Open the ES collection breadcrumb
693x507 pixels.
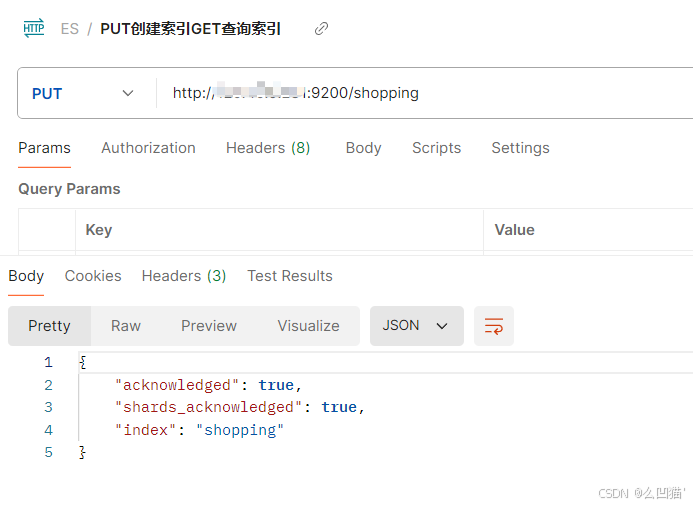(x=69, y=29)
